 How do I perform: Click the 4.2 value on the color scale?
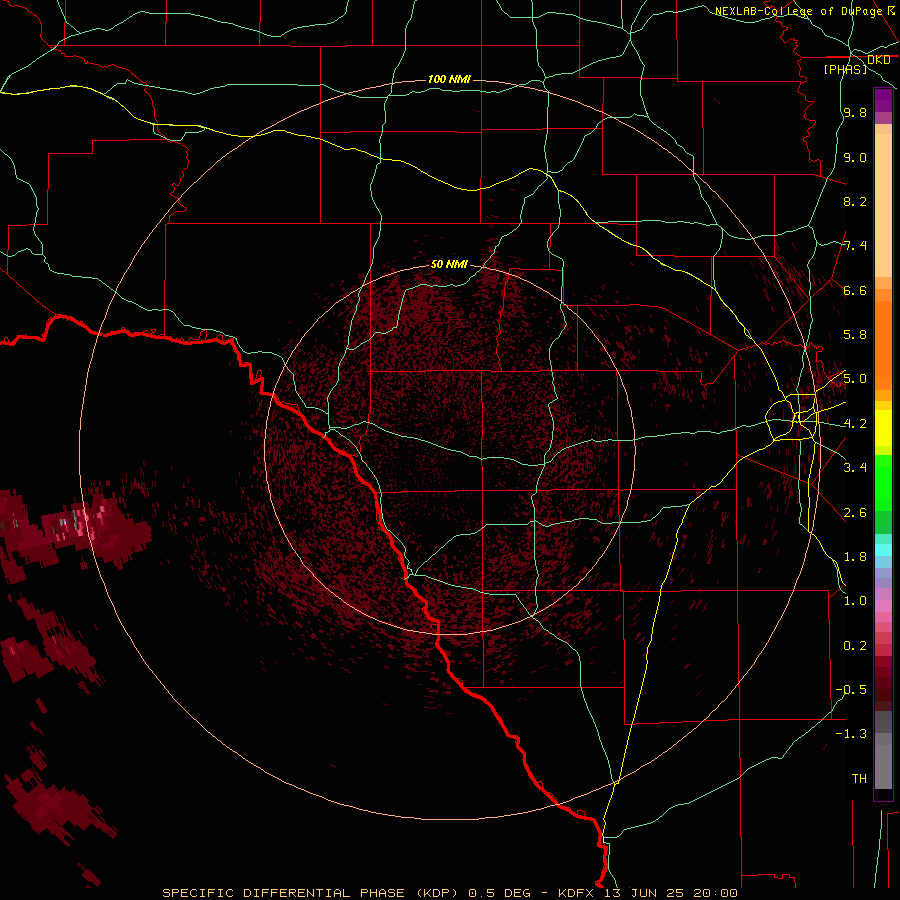[855, 424]
